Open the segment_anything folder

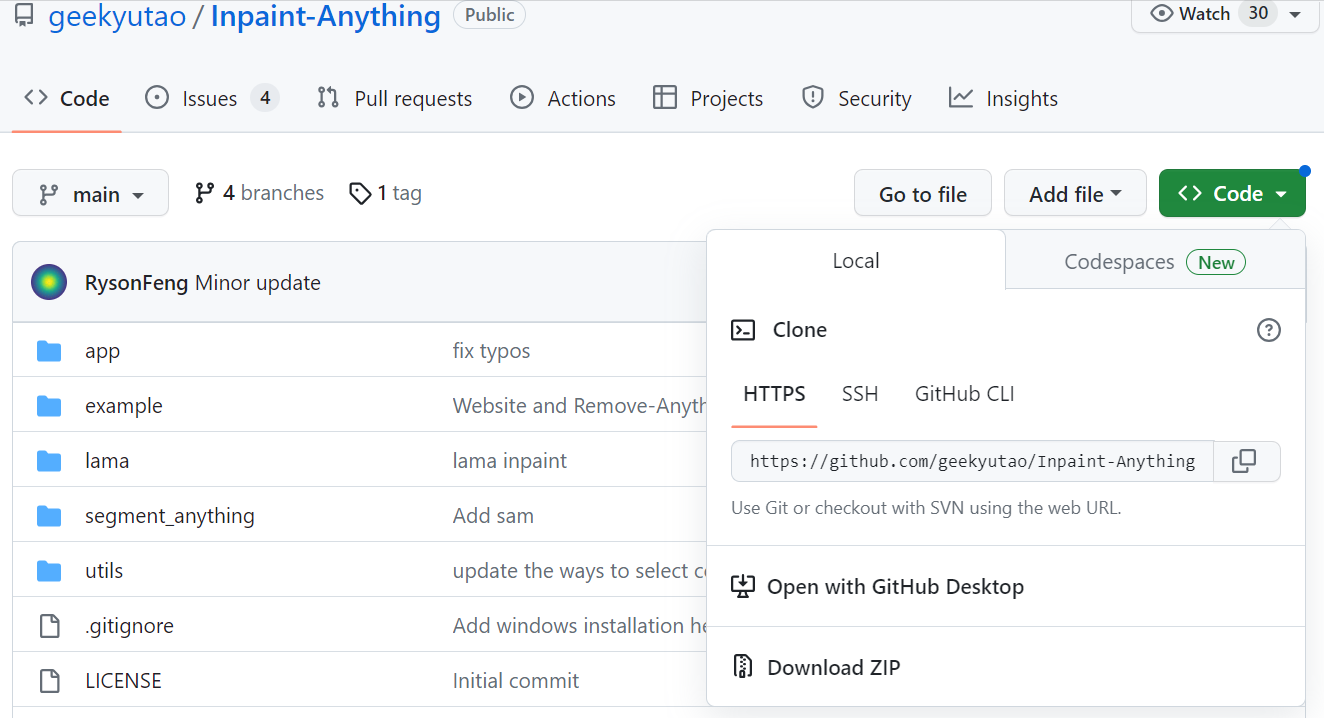click(170, 516)
